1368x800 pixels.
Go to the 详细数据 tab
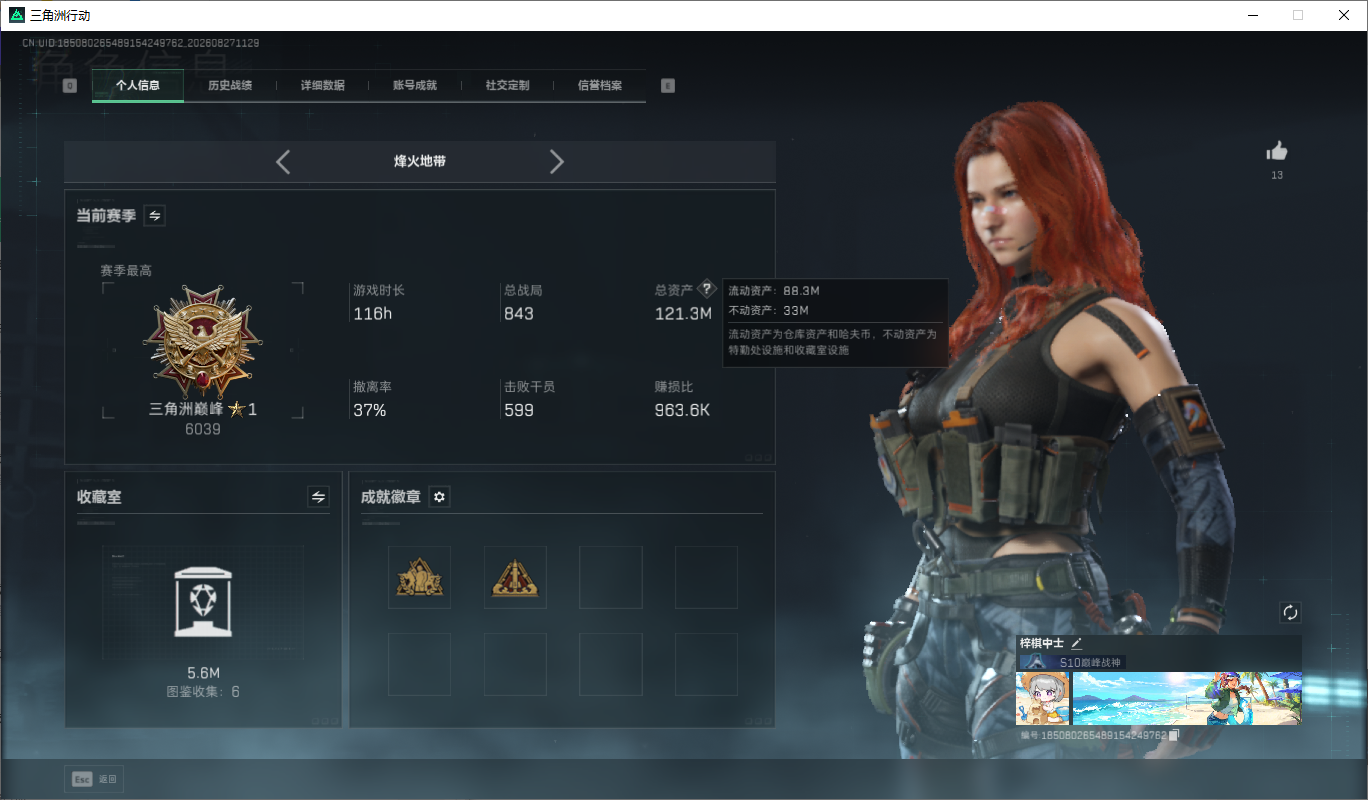(x=323, y=86)
